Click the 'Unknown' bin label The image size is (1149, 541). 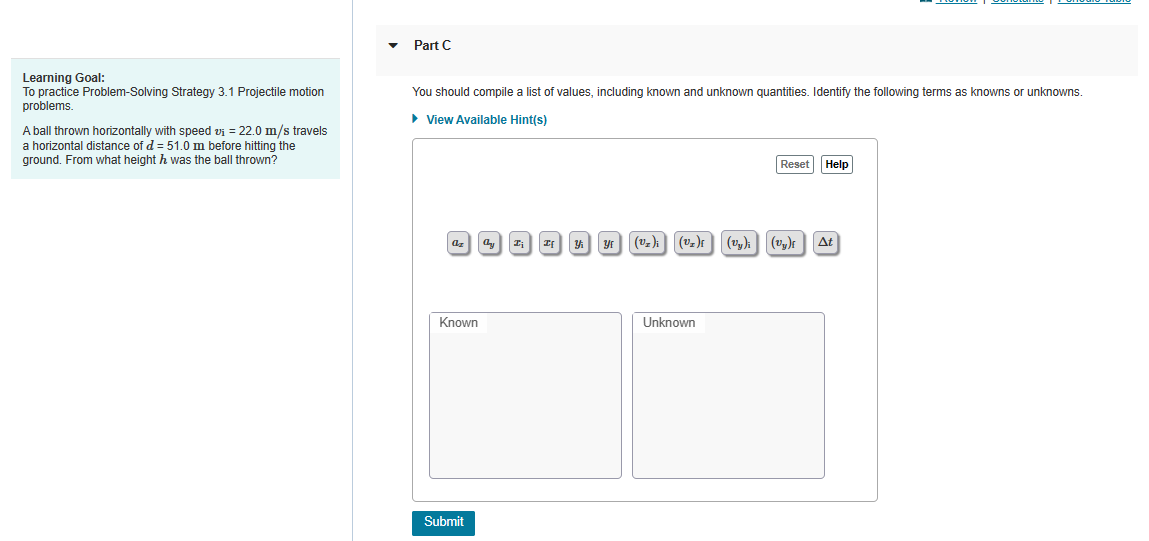669,323
